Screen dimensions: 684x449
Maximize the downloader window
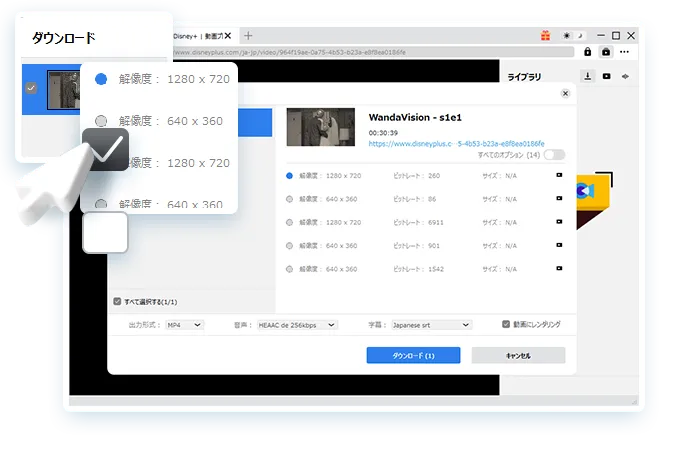click(616, 36)
